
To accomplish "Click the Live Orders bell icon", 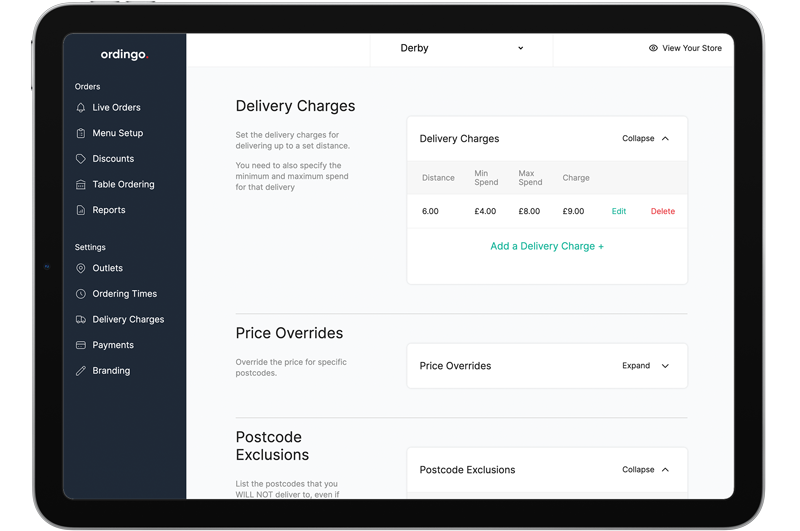I will 81,108.
